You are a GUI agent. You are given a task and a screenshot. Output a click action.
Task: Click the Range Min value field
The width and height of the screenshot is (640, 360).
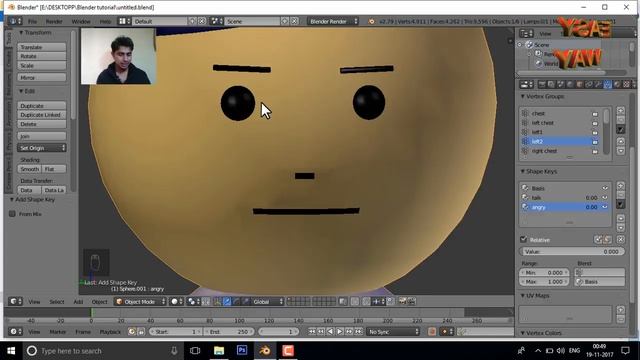tap(544, 272)
